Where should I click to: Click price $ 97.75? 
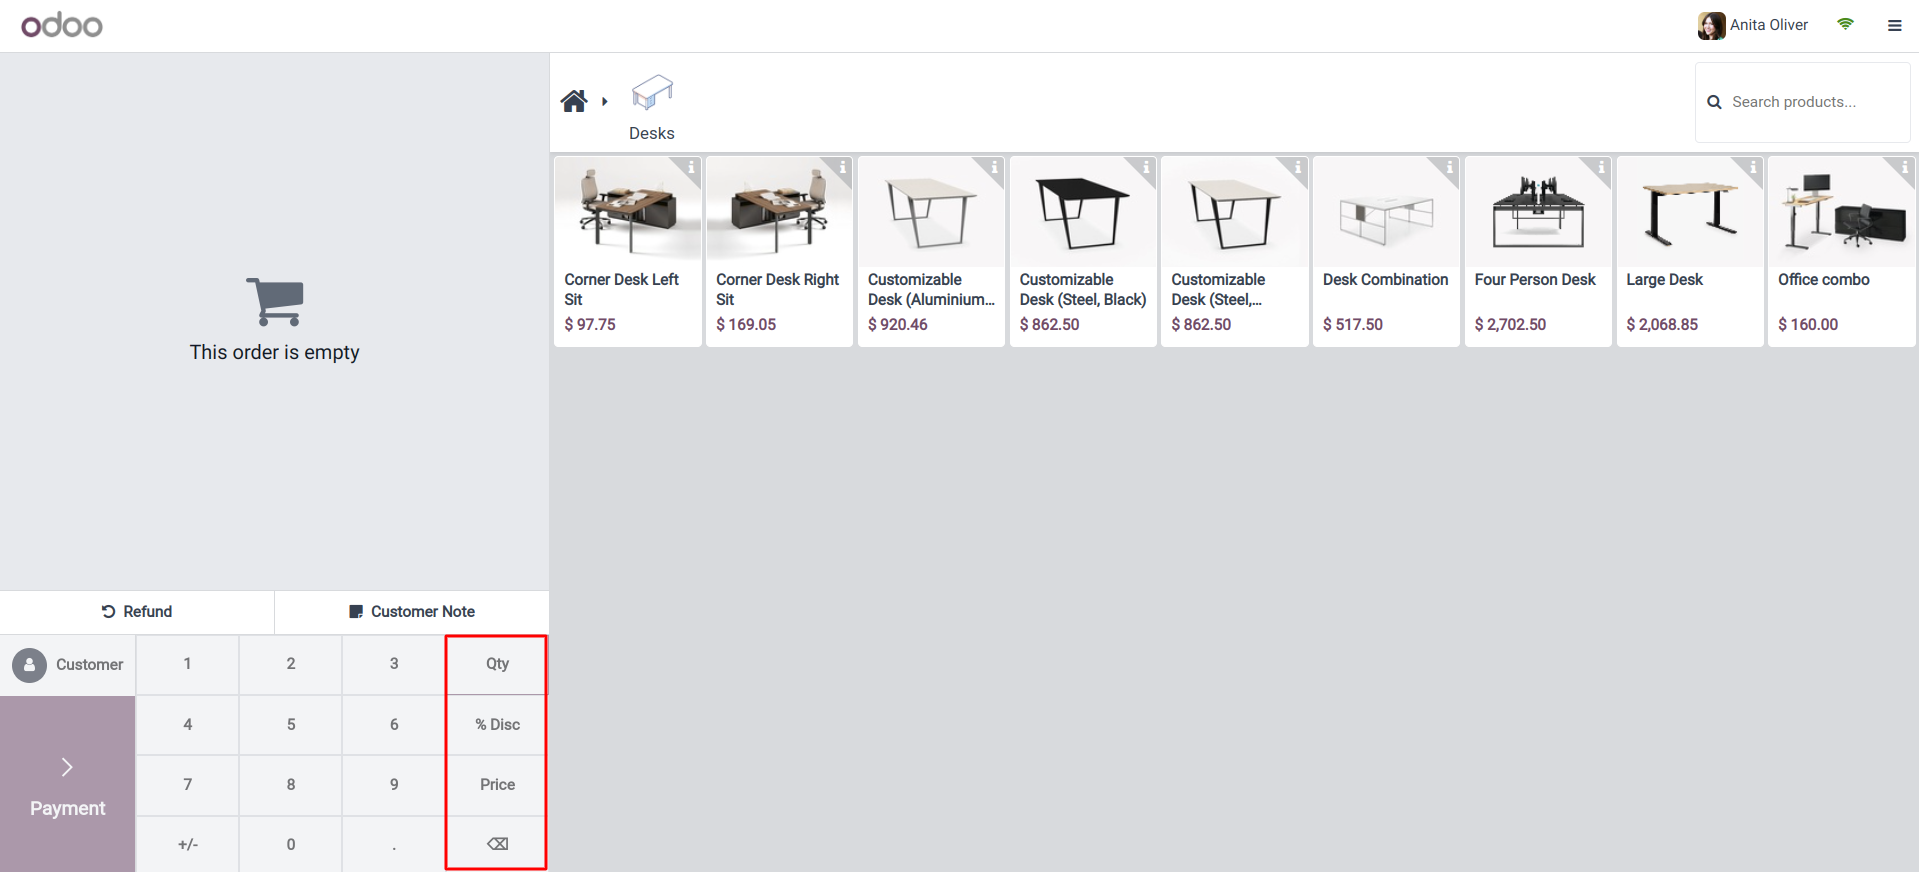pyautogui.click(x=590, y=325)
